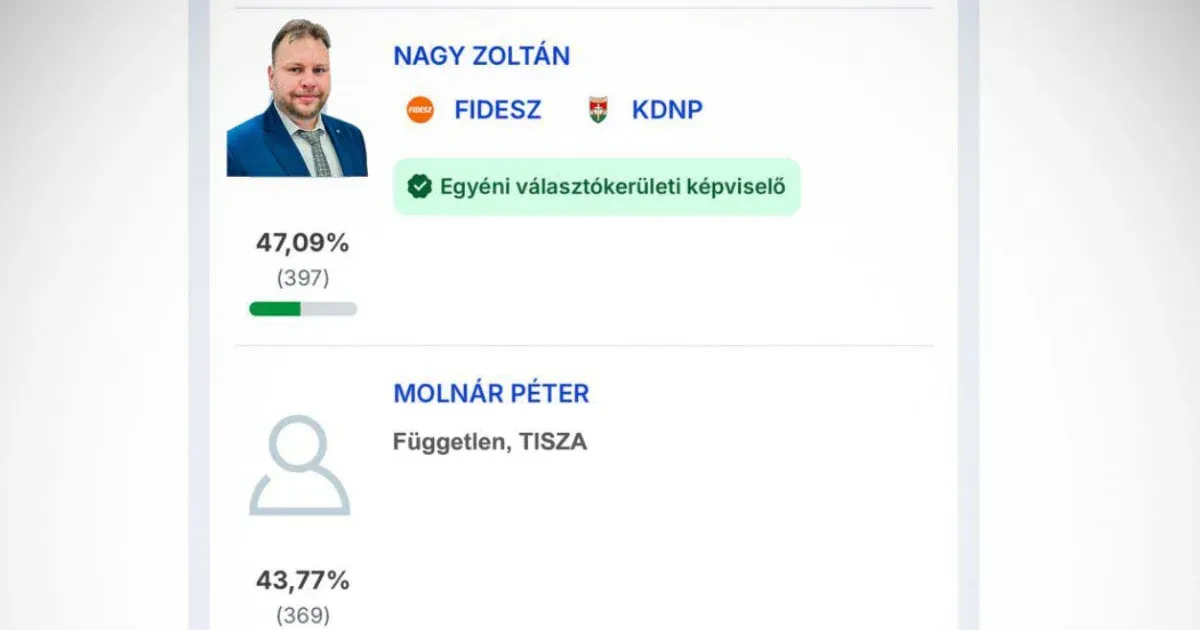Click the green filled part of progress bar
1200x630 pixels.
pos(275,309)
